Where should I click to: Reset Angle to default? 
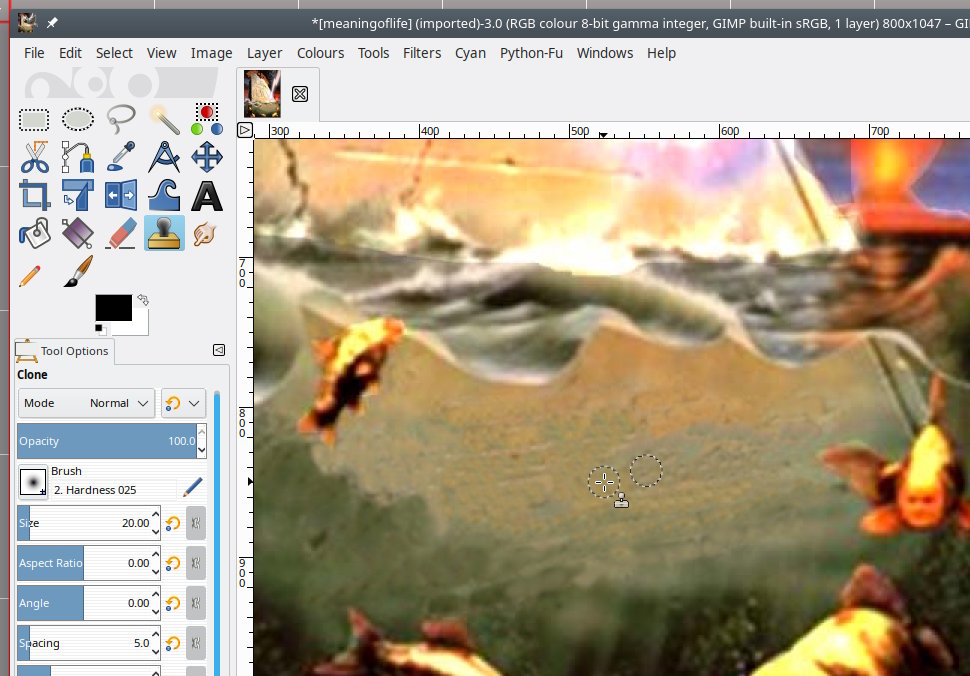173,603
